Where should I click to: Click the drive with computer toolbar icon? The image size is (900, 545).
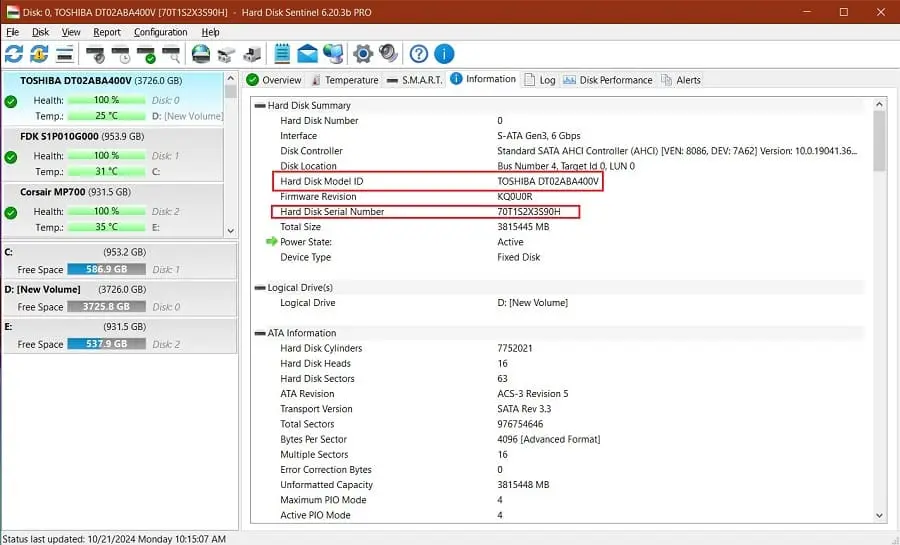tap(251, 54)
